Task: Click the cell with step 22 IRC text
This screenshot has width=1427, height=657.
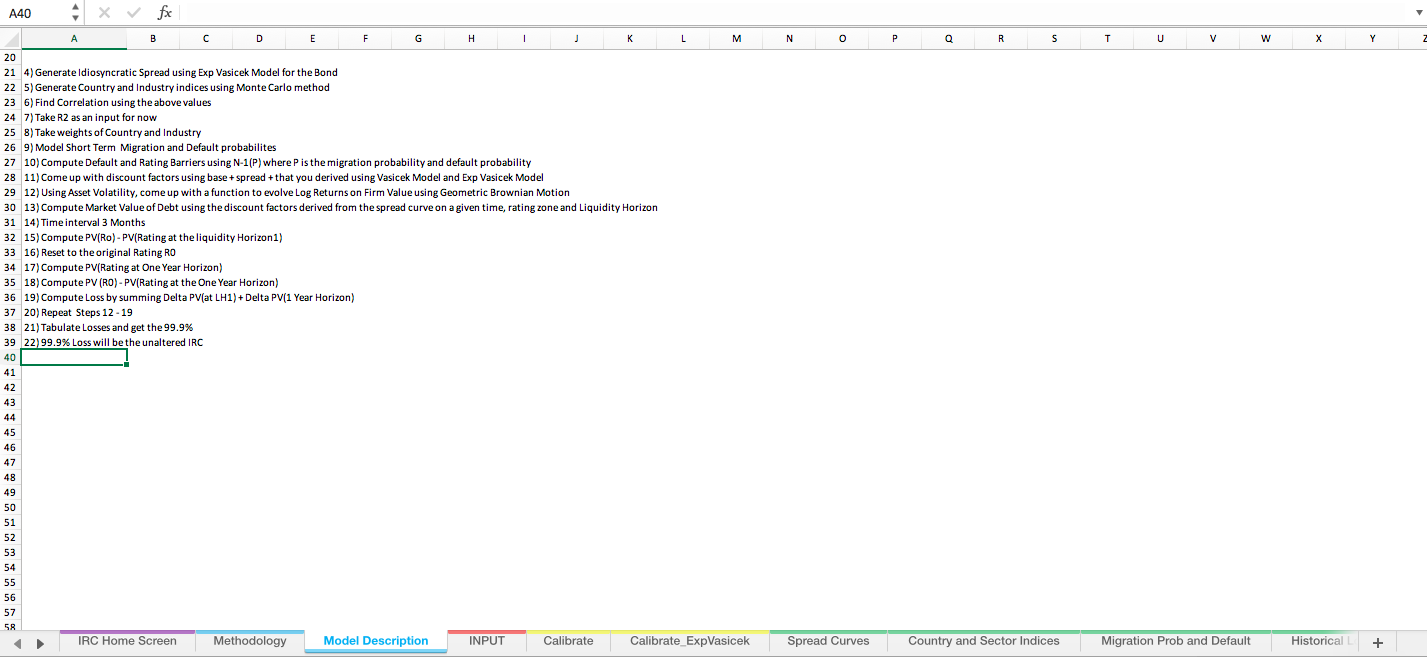Action: [73, 342]
